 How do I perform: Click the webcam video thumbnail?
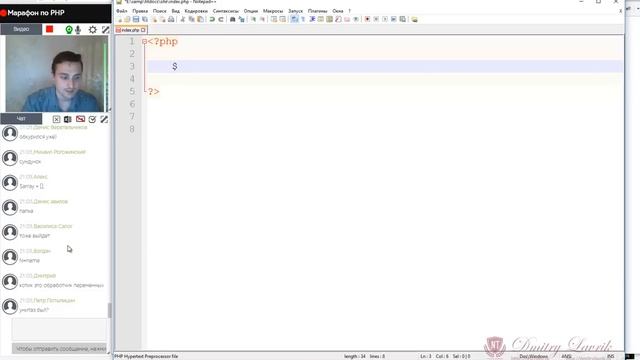point(56,73)
